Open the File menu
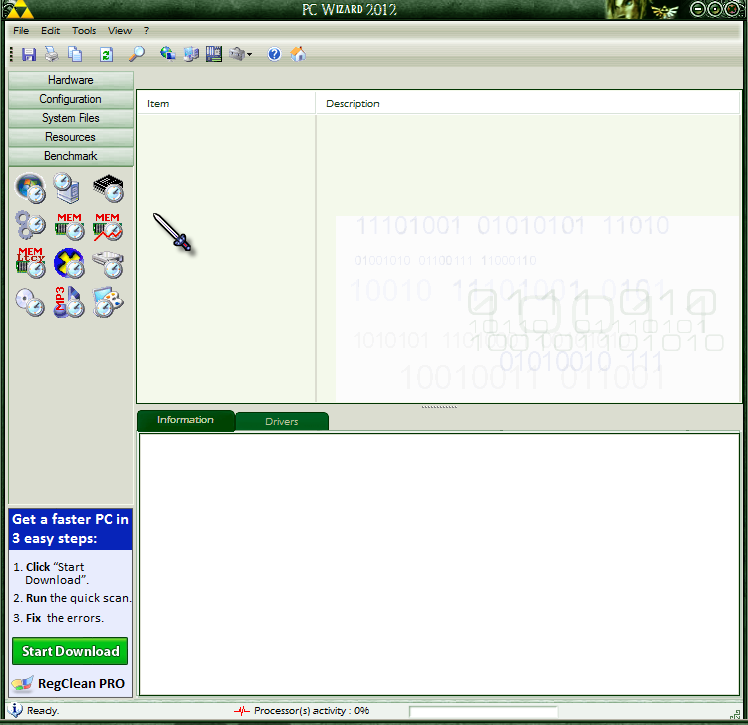 pyautogui.click(x=21, y=31)
